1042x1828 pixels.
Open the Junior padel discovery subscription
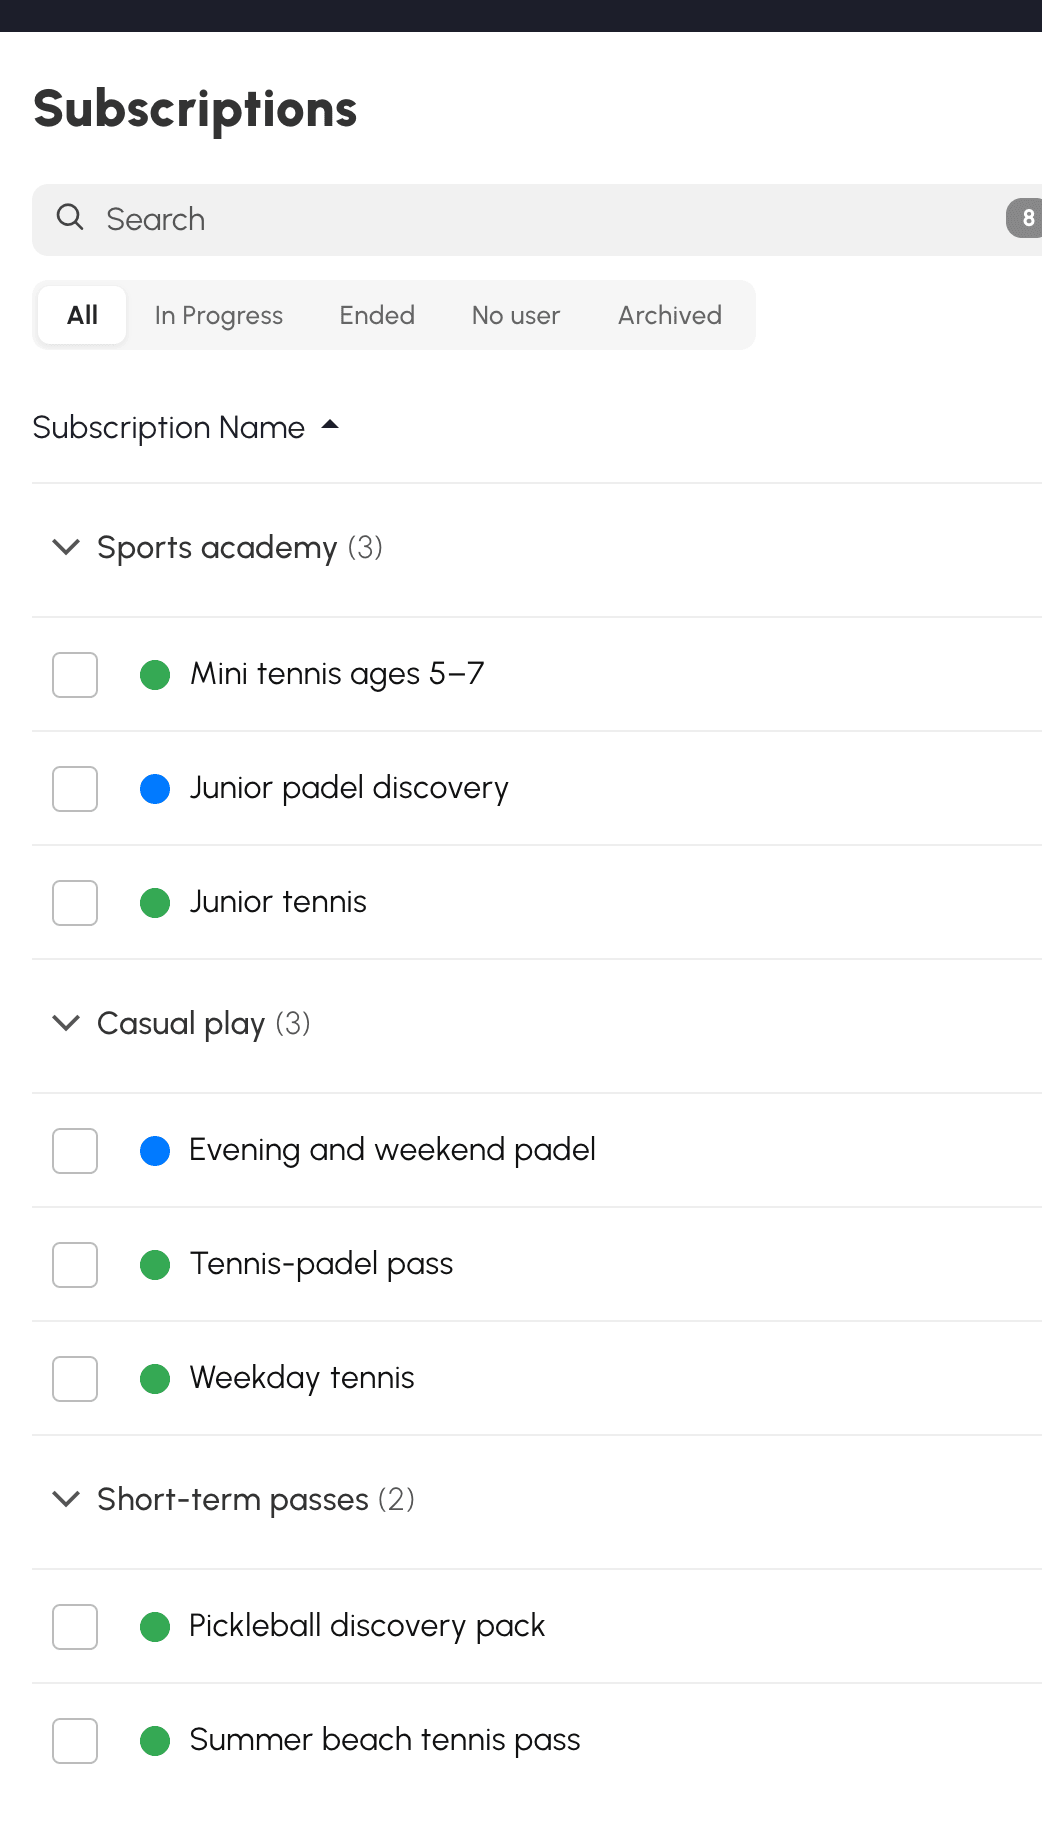349,788
